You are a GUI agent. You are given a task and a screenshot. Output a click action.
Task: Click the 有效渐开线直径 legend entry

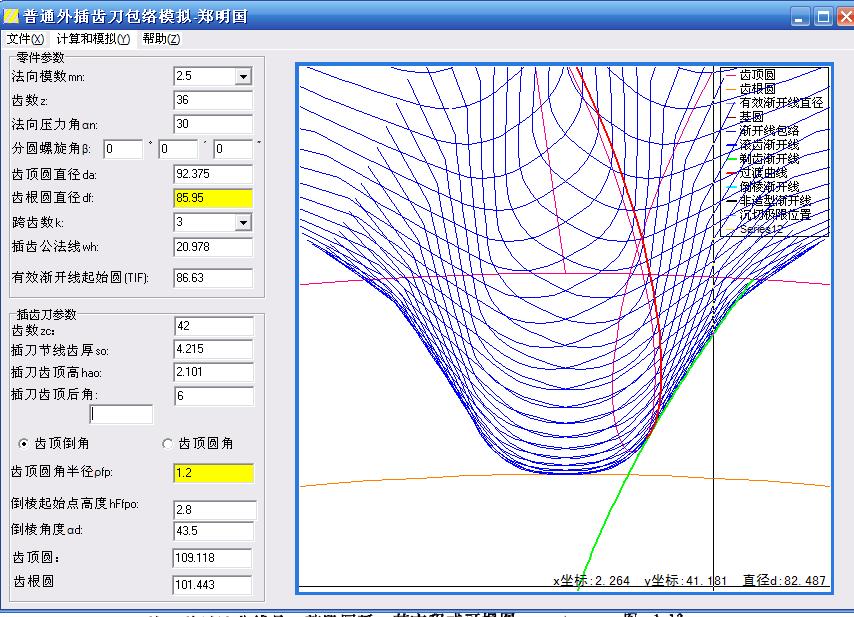775,102
